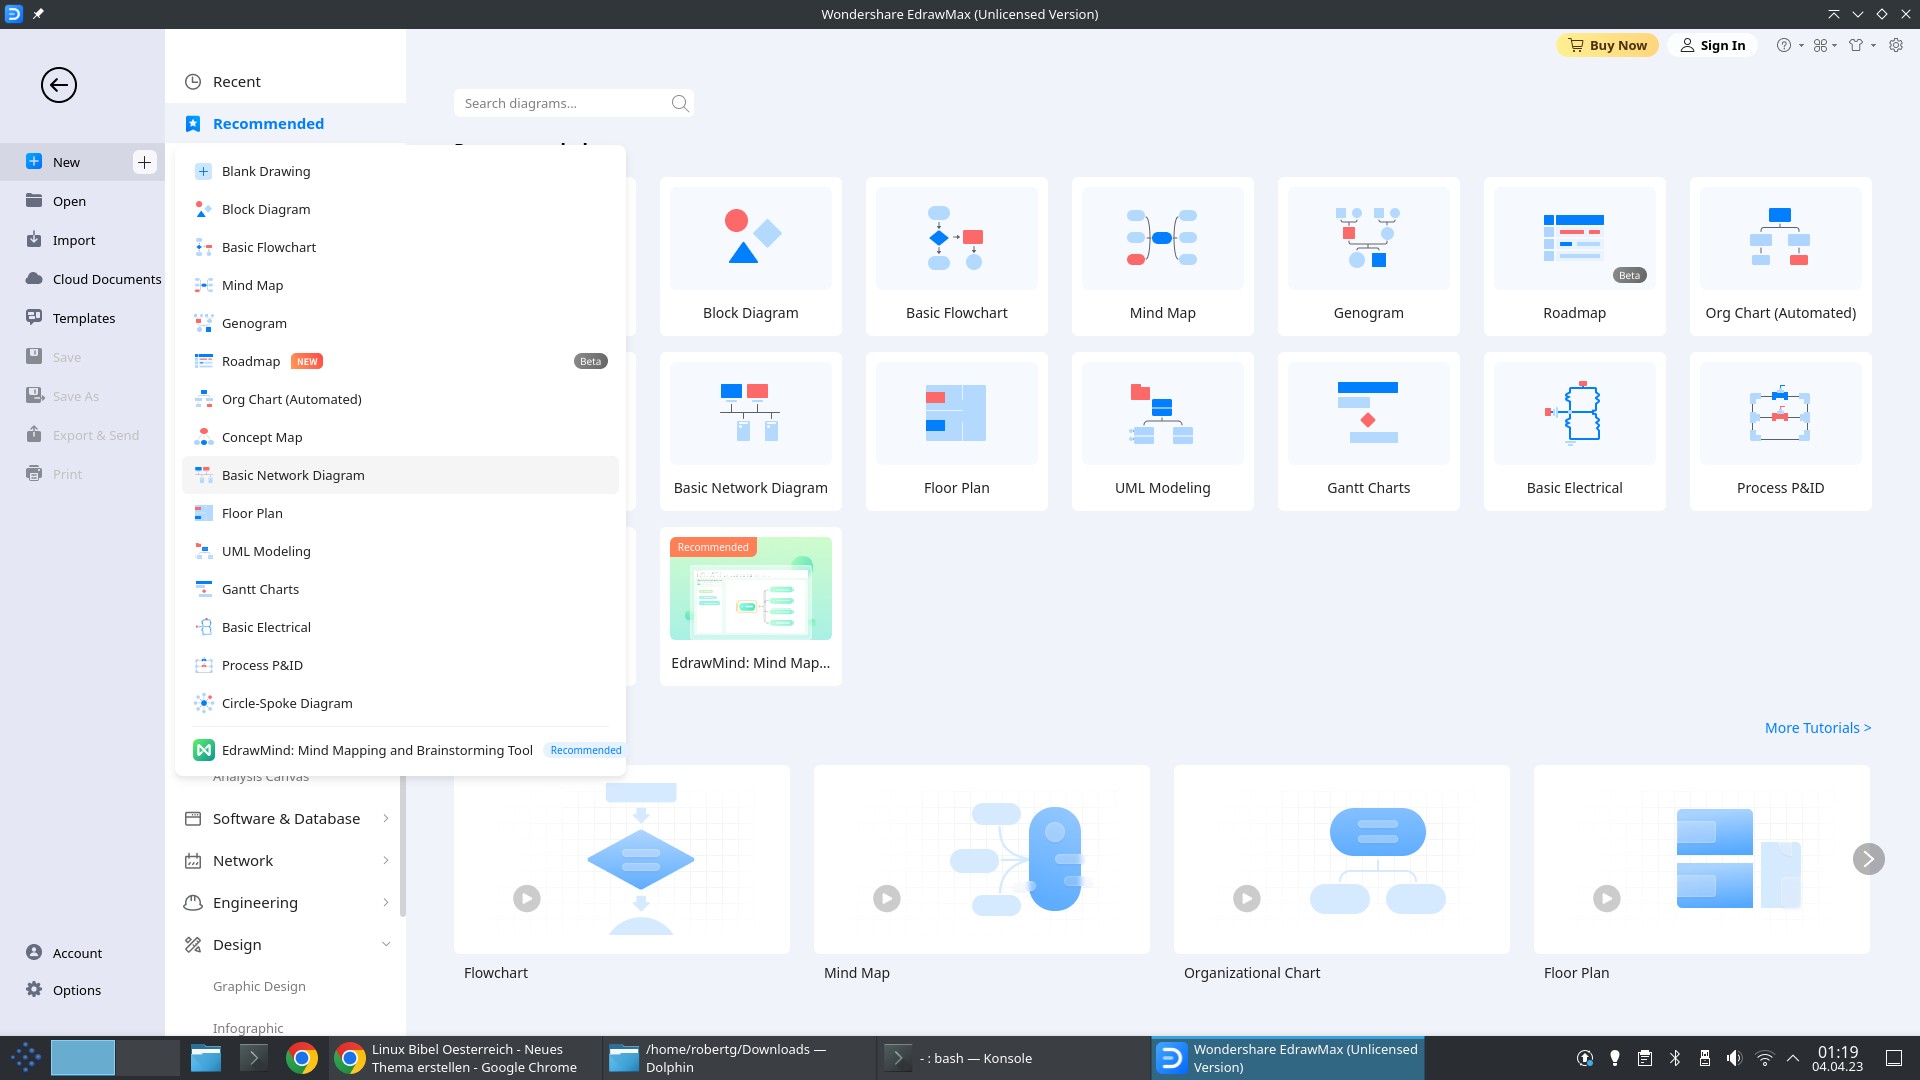Play the Flowchart tutorial video
1920x1080 pixels.
click(527, 898)
